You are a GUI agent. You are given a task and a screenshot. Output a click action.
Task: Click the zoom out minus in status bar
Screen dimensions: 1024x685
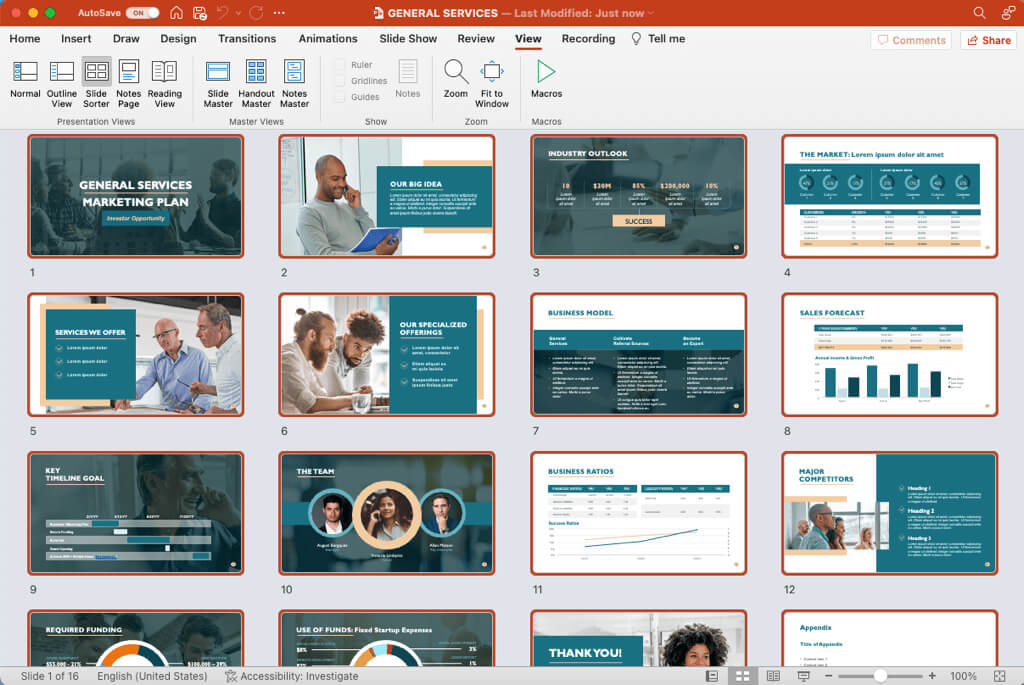point(829,676)
